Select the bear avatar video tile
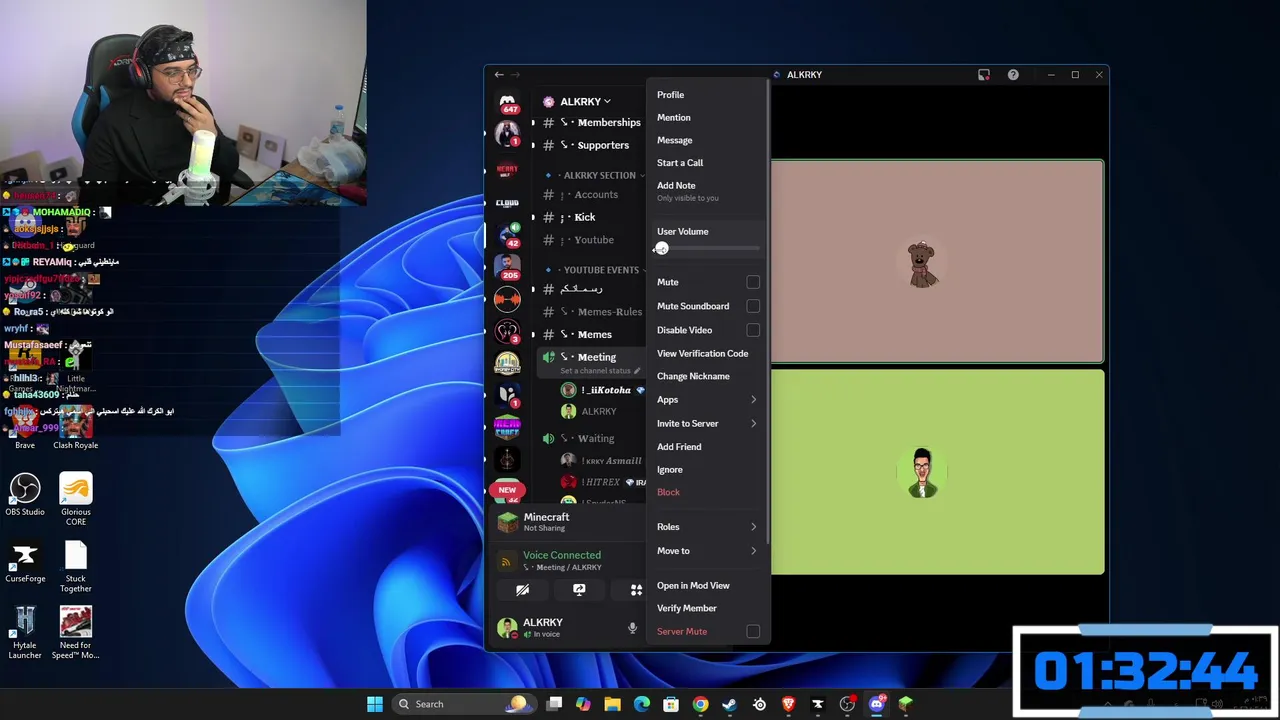 (x=937, y=262)
